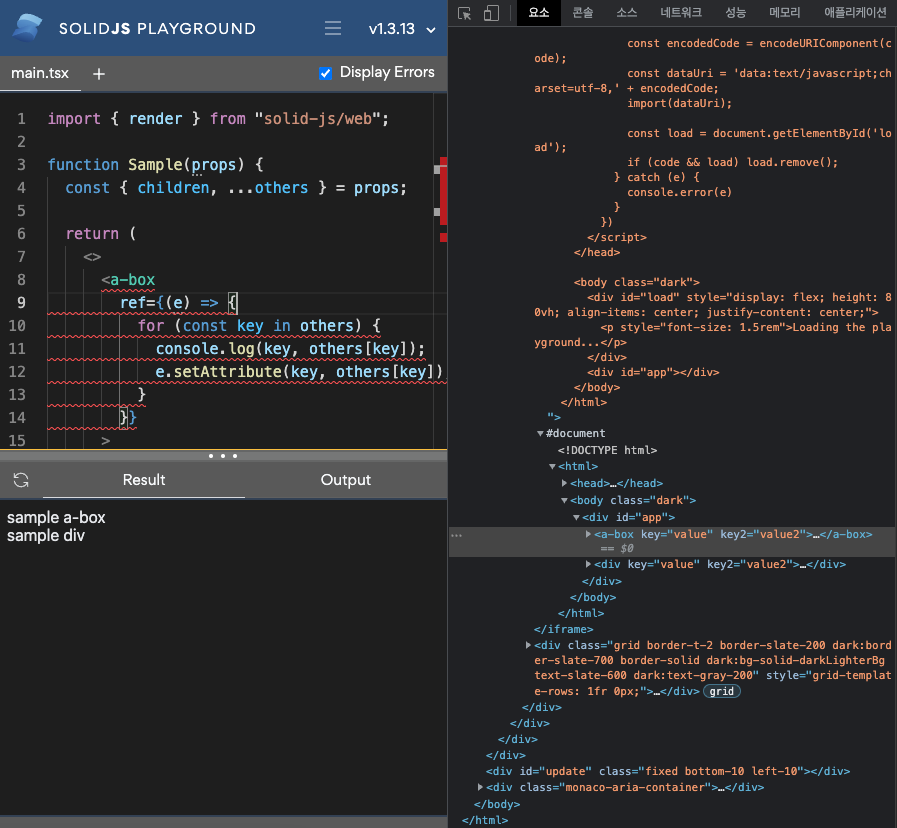The height and width of the screenshot is (828, 897).
Task: Switch to the Output tab
Action: point(346,480)
